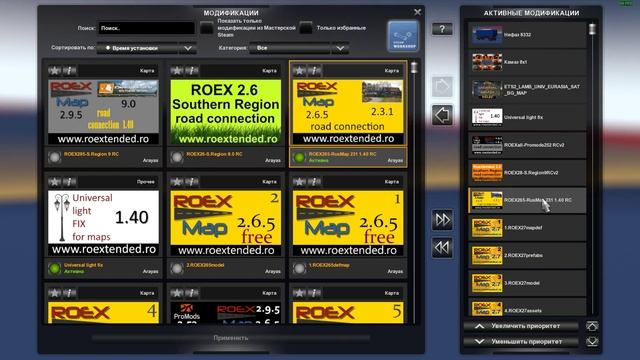Select 2.ROEX27prefabs in active mods
The image size is (640, 360).
coord(527,256)
